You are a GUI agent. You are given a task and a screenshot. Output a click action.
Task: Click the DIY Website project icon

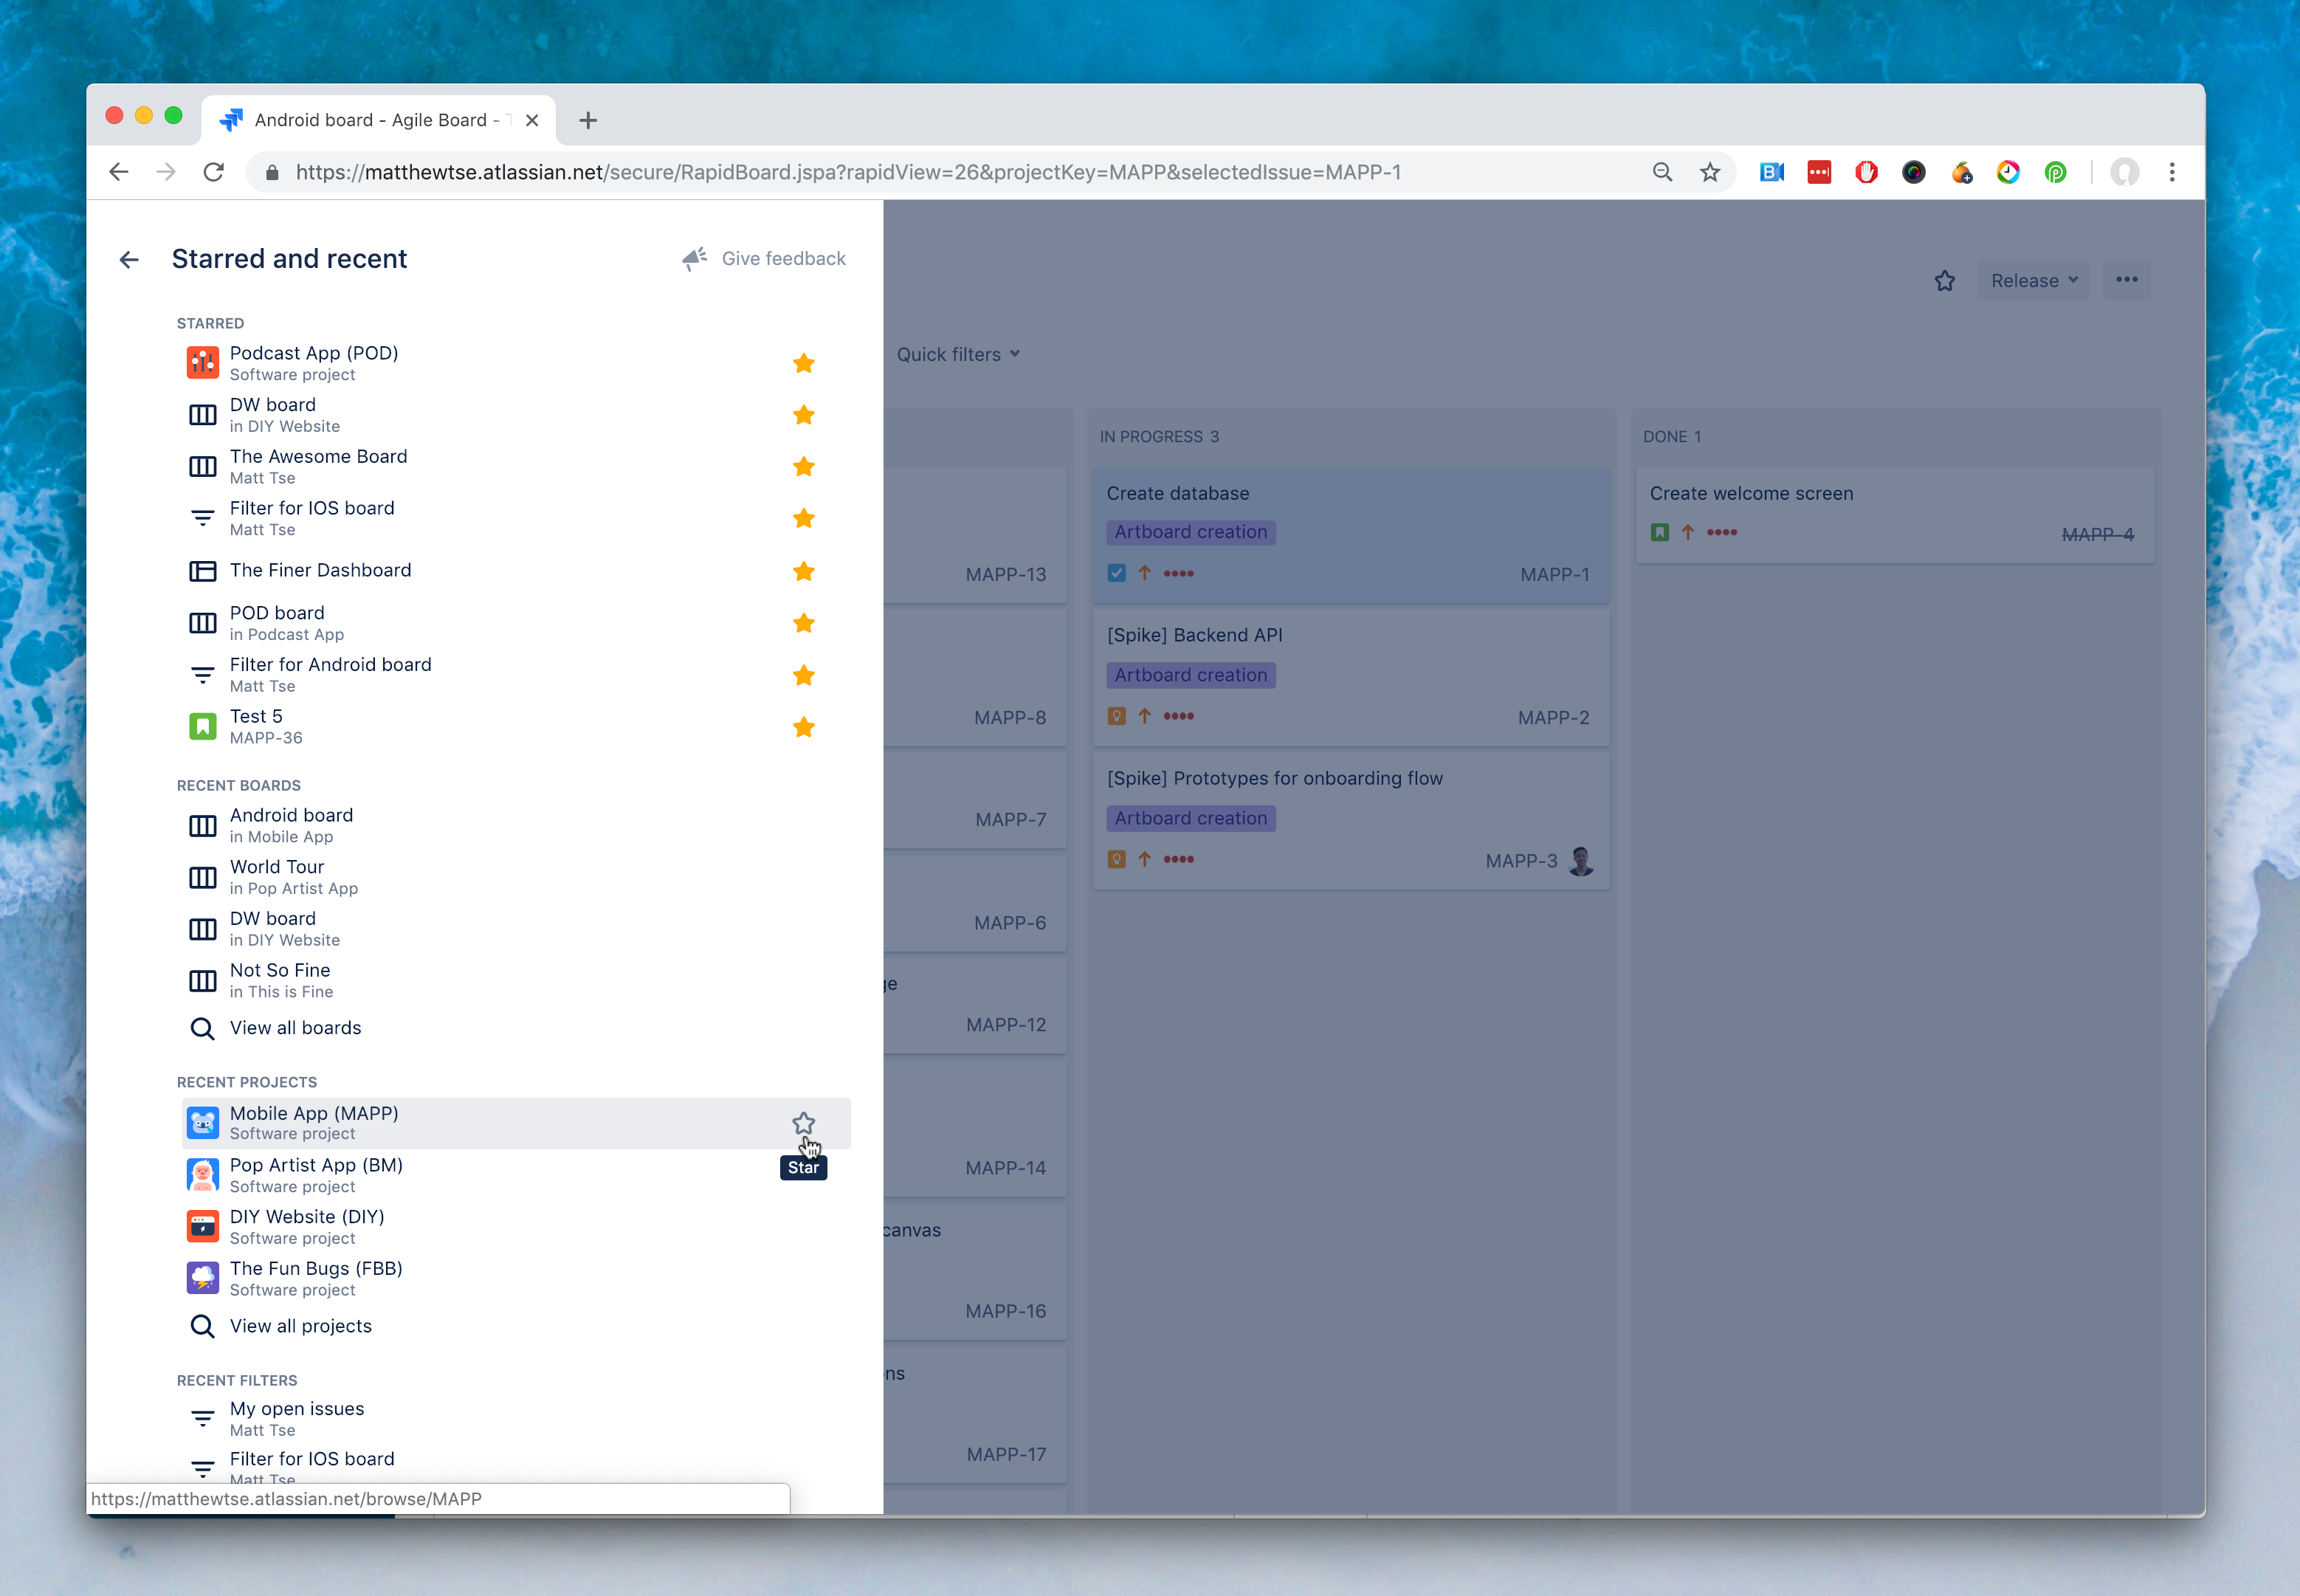pos(203,1226)
